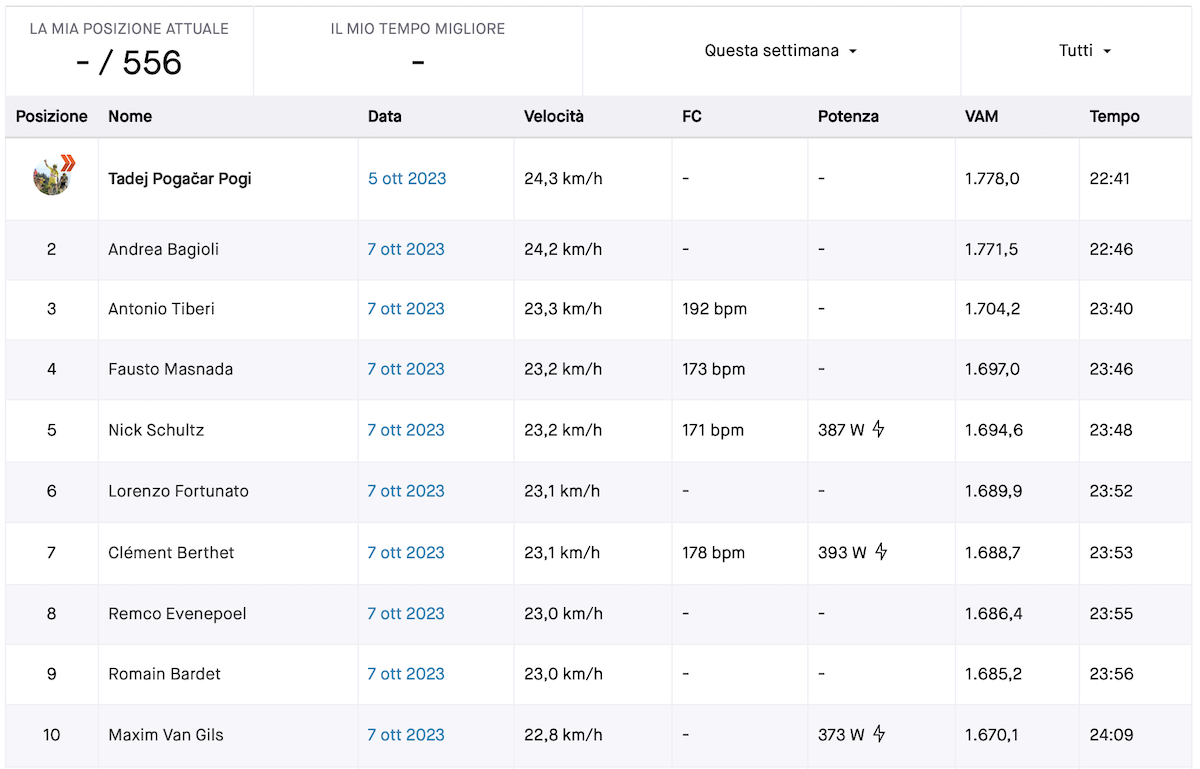1200x769 pixels.
Task: Click lightning icon beside Maxim Van Gils' power
Action: click(879, 735)
